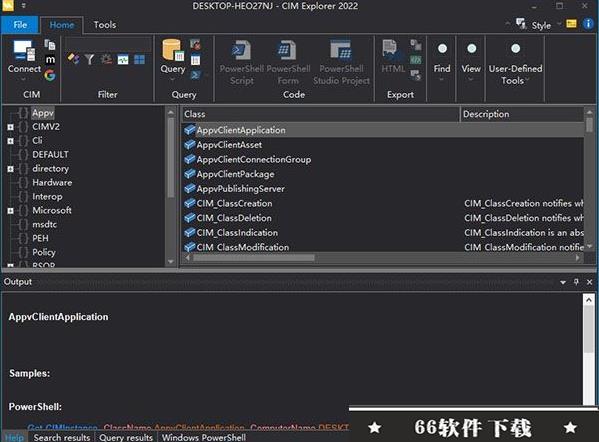This screenshot has width=599, height=442.
Task: Click the eraser clear-filter icon
Action: point(73,59)
